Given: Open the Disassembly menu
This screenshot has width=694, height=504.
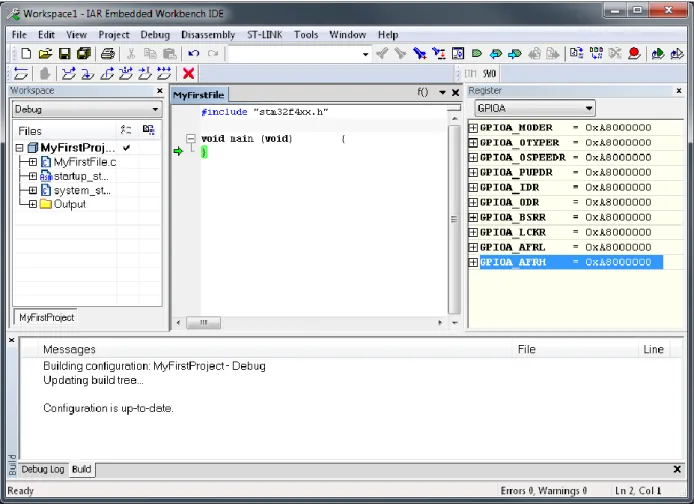Looking at the screenshot, I should [x=208, y=35].
